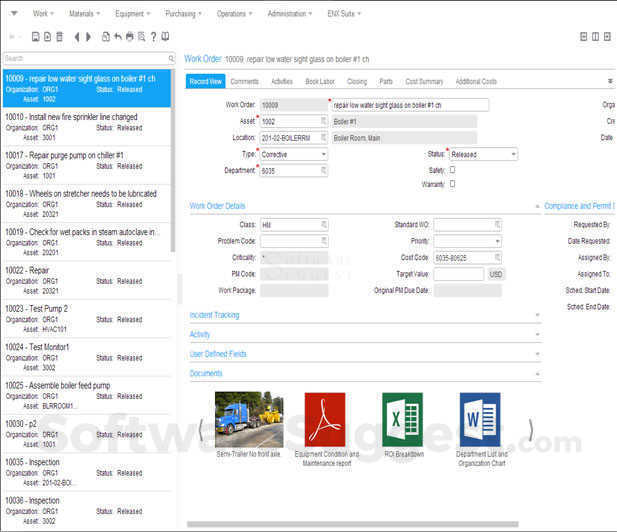Click the search magnifier in list search box
Image resolution: width=617 pixels, height=532 pixels.
pyautogui.click(x=171, y=58)
